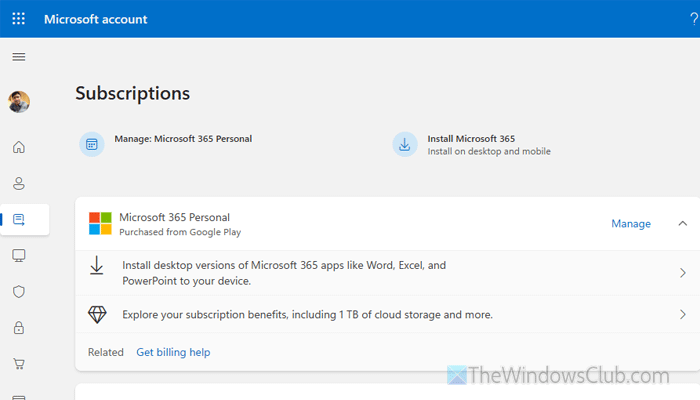Viewport: 700px width, 400px height.
Task: Open Your info person icon in sidebar
Action: (19, 183)
